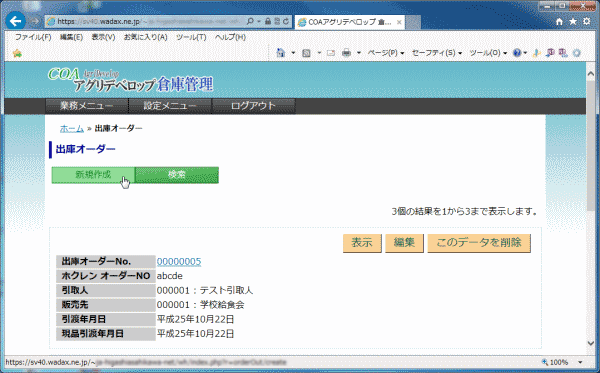Open the お気に入り(A) menu
This screenshot has height=373, width=600.
[x=145, y=37]
